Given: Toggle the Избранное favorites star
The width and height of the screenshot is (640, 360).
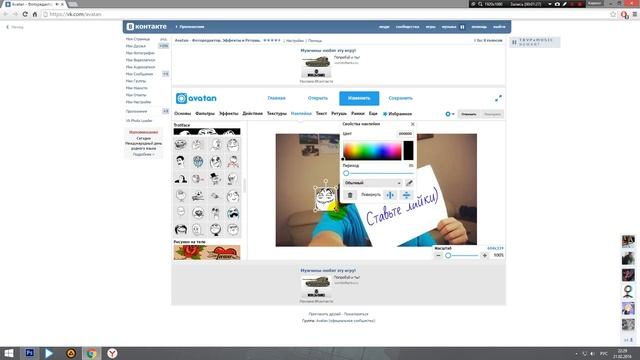Looking at the screenshot, I should [385, 114].
